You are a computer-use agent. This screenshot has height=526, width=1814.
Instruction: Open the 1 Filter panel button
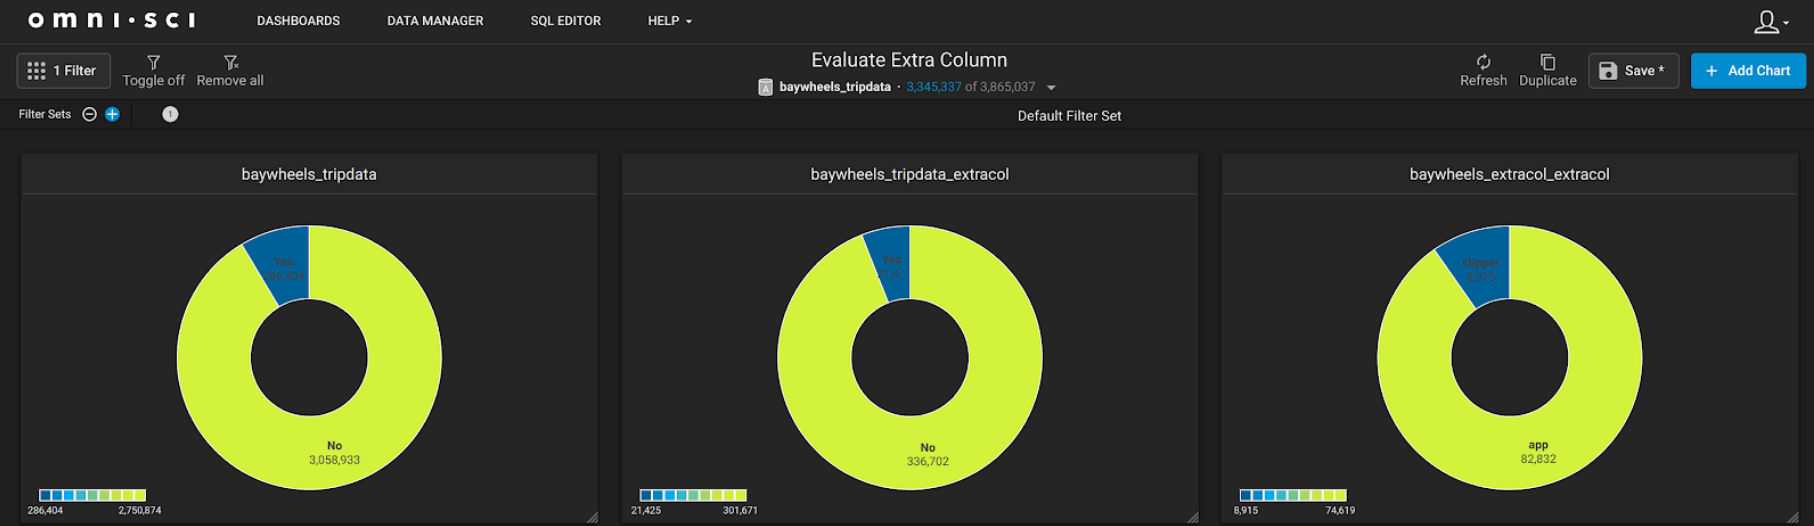pyautogui.click(x=63, y=71)
